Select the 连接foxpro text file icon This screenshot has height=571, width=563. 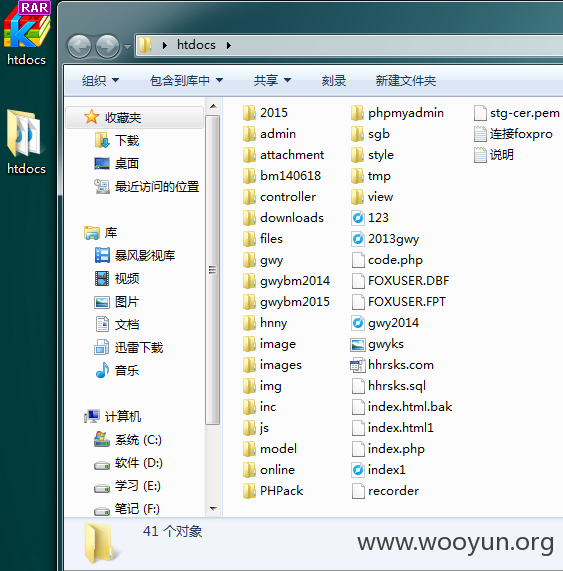[x=480, y=134]
